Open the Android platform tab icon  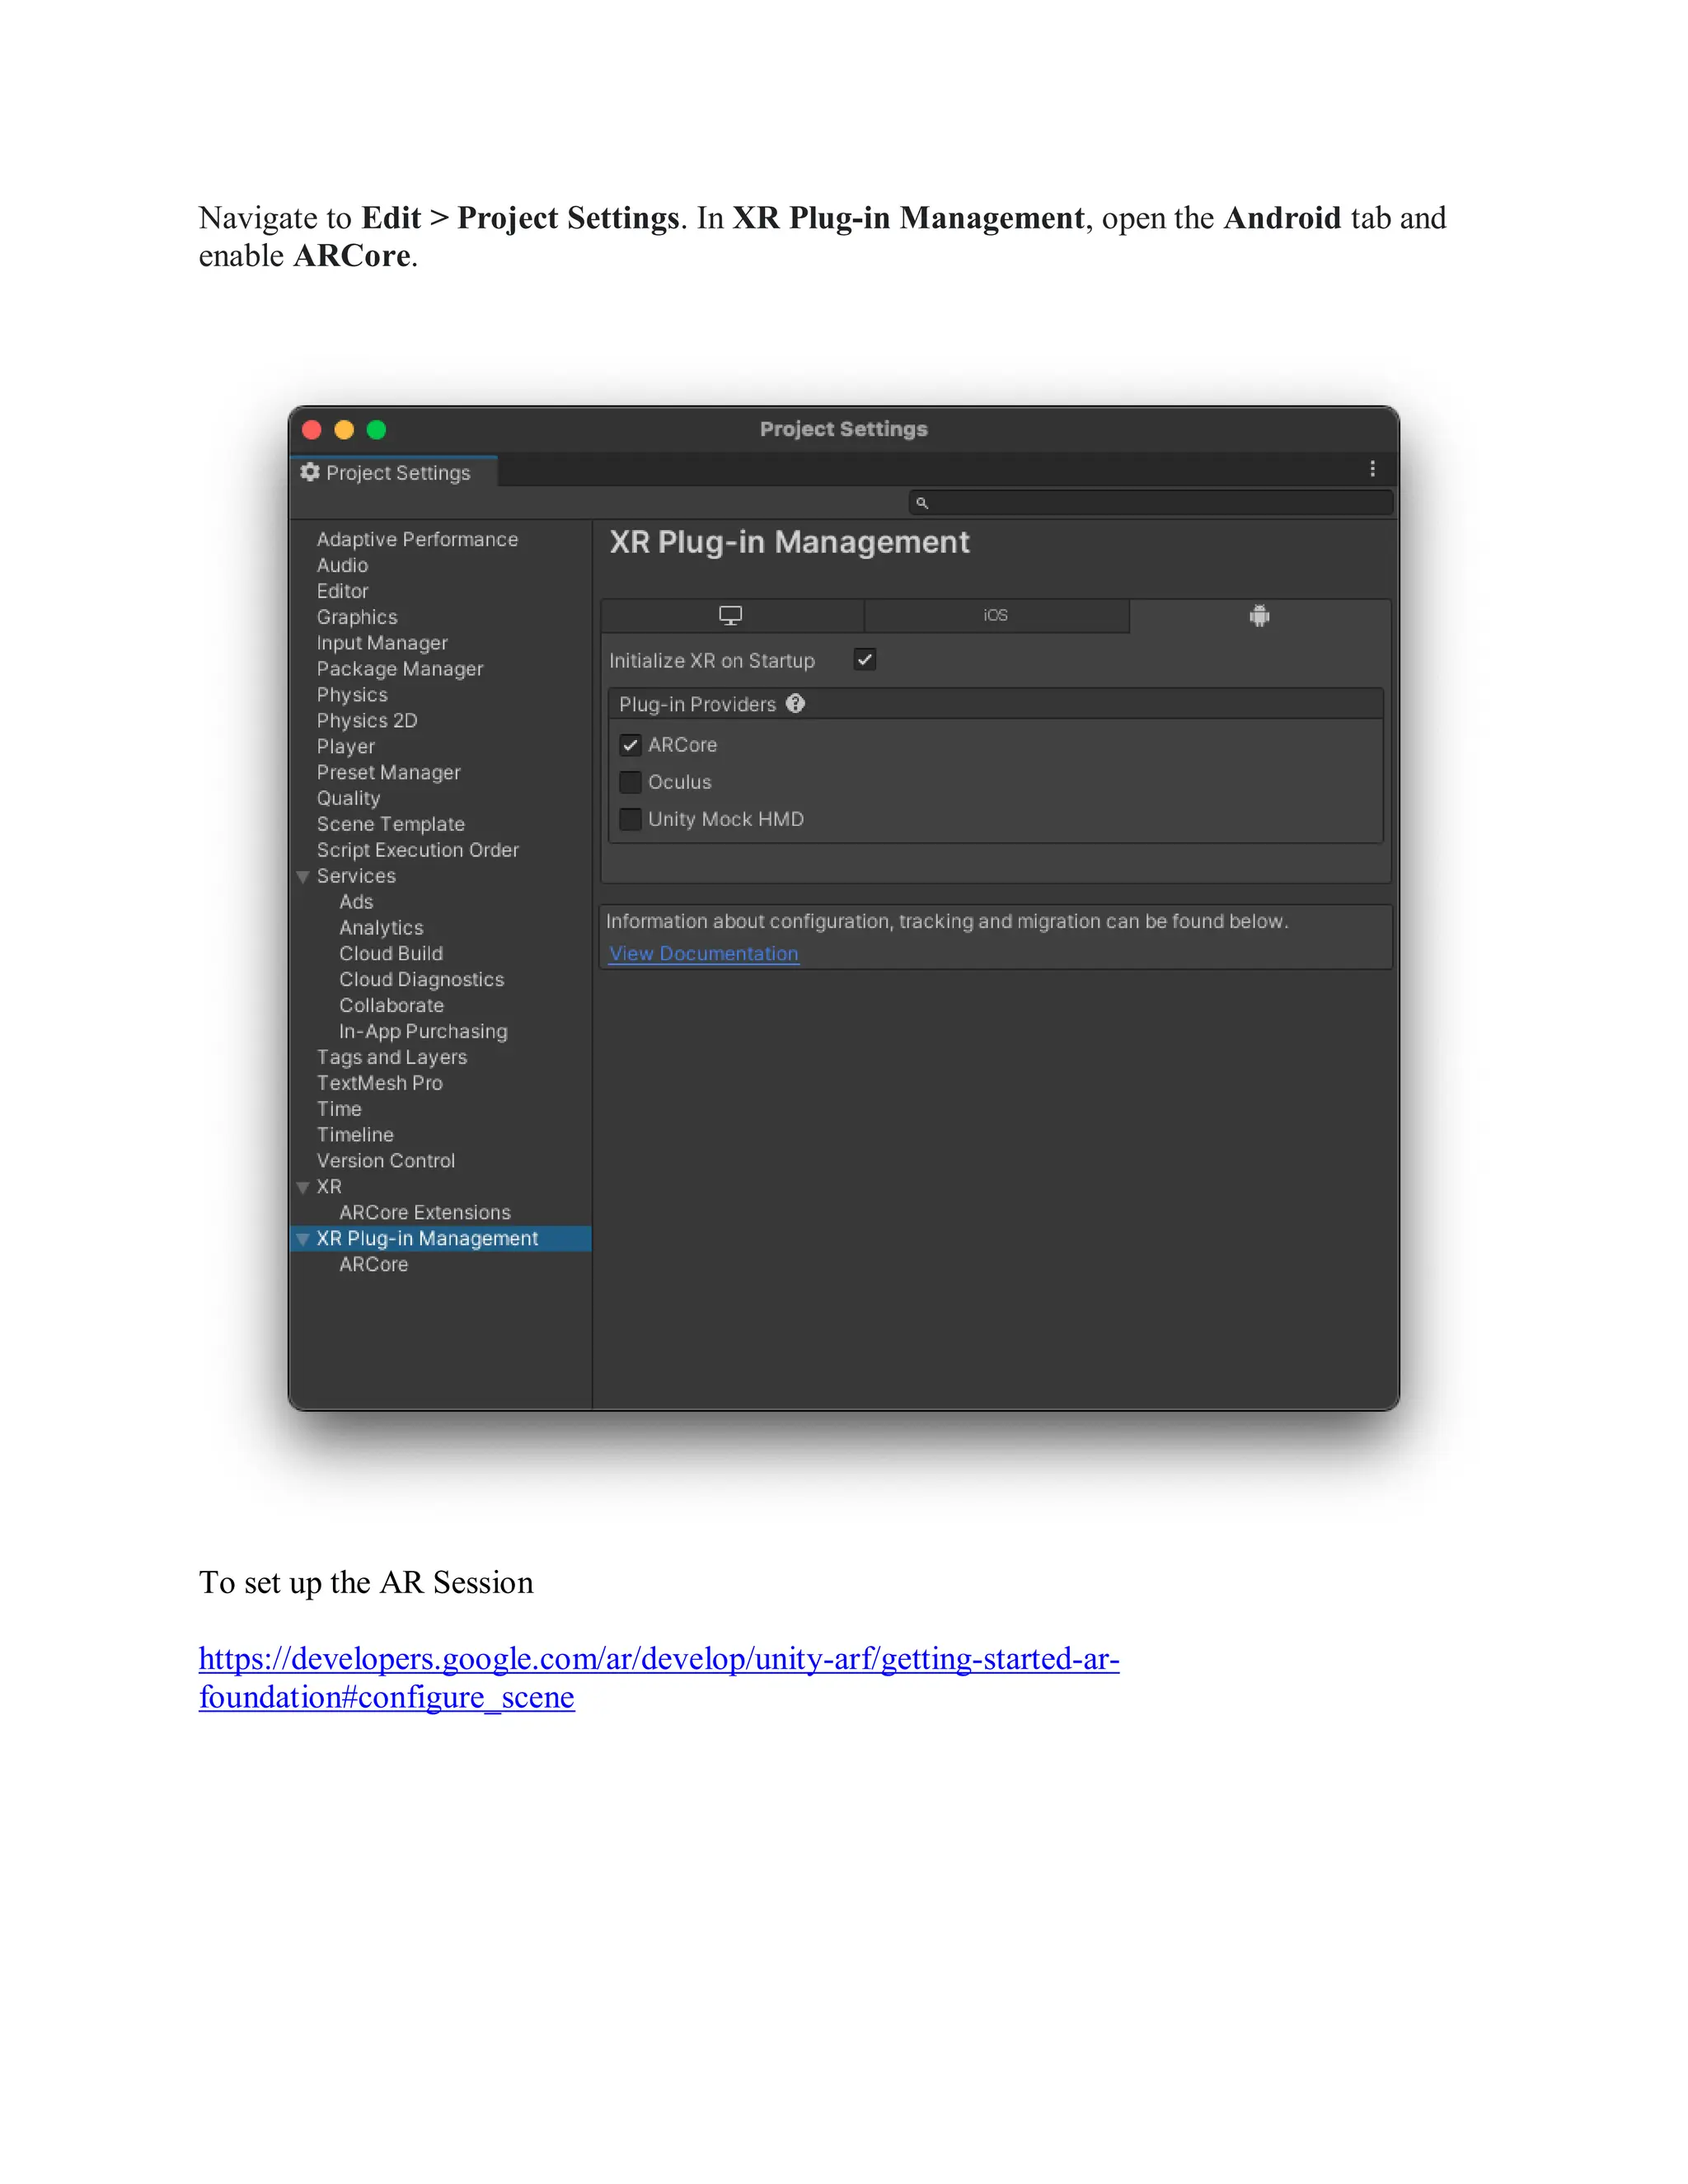click(1259, 616)
